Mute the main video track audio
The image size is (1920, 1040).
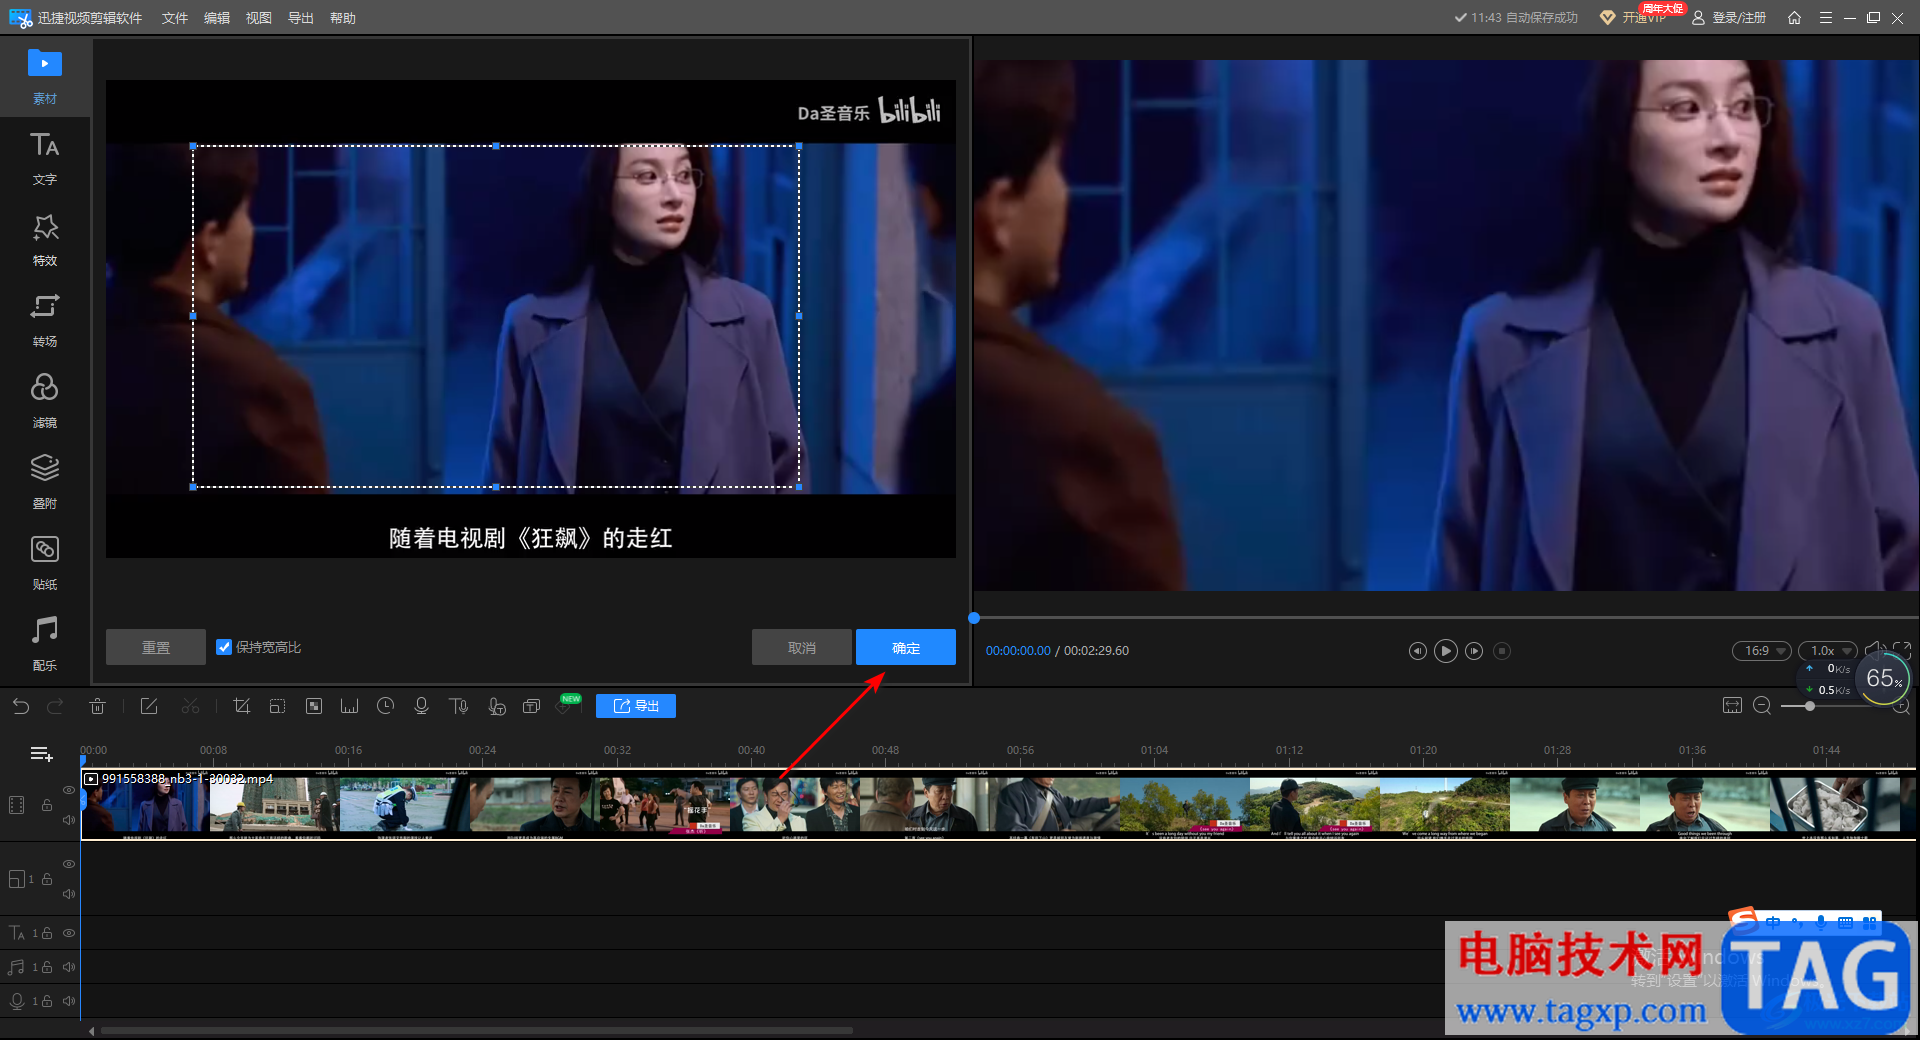69,820
